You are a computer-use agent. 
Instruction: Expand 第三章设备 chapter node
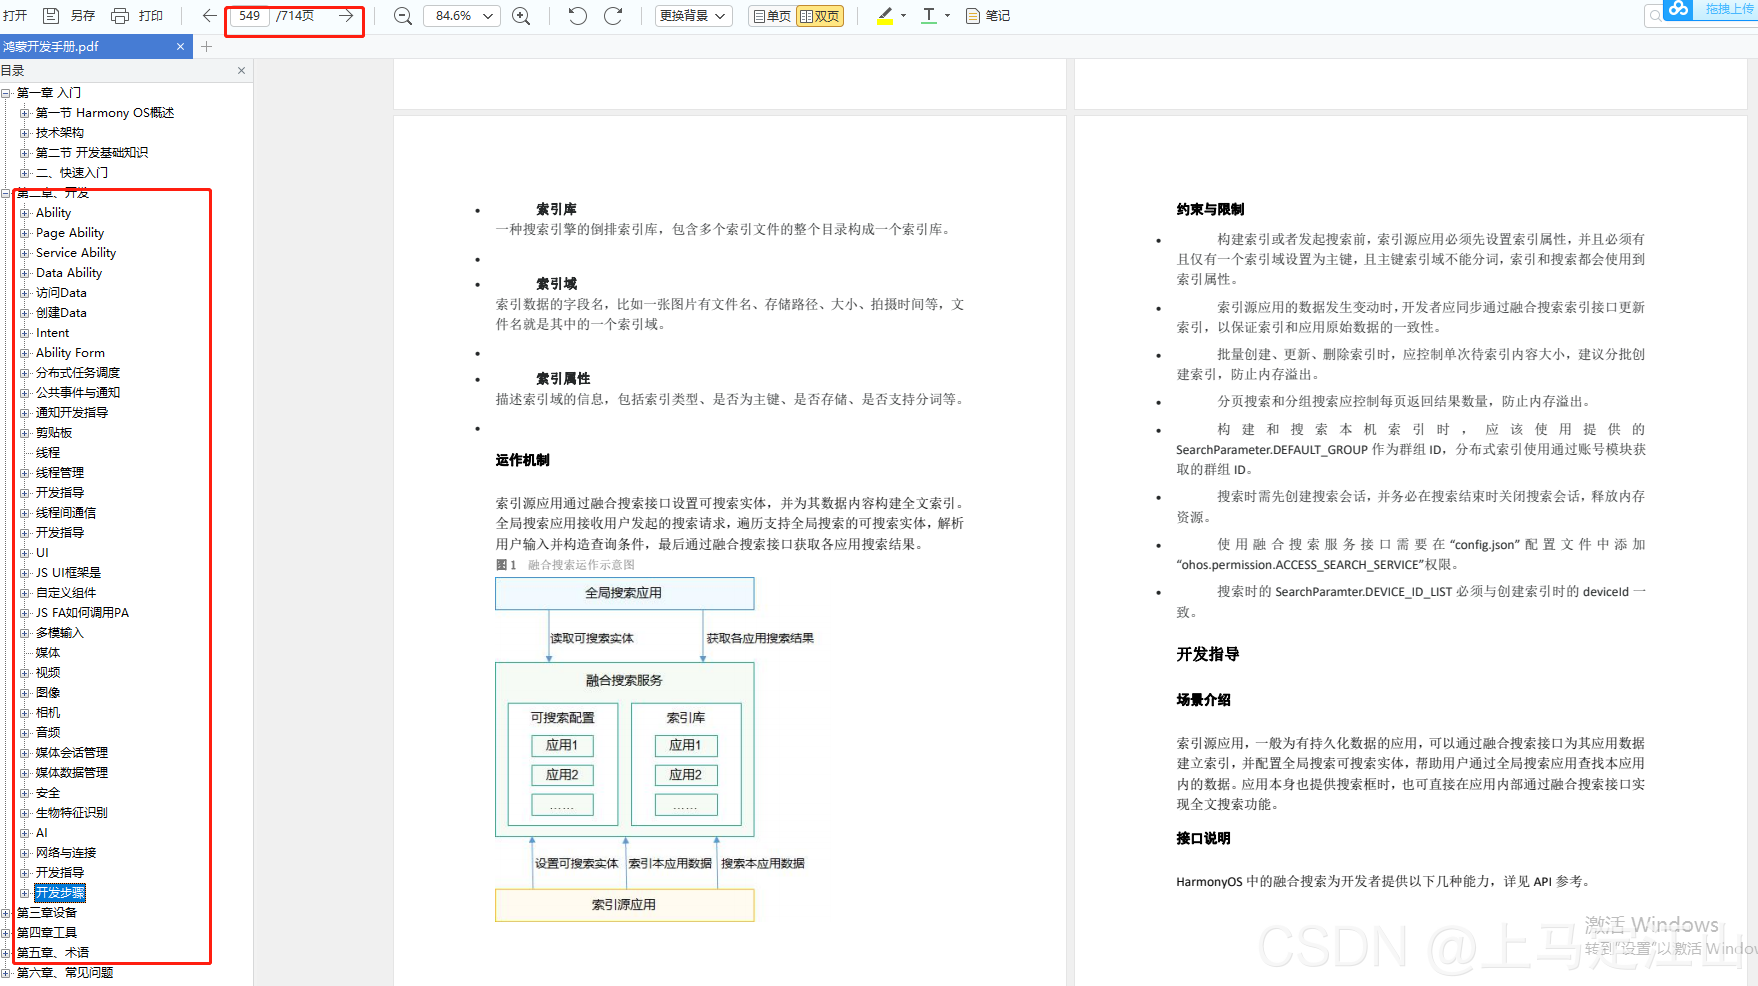click(x=6, y=913)
